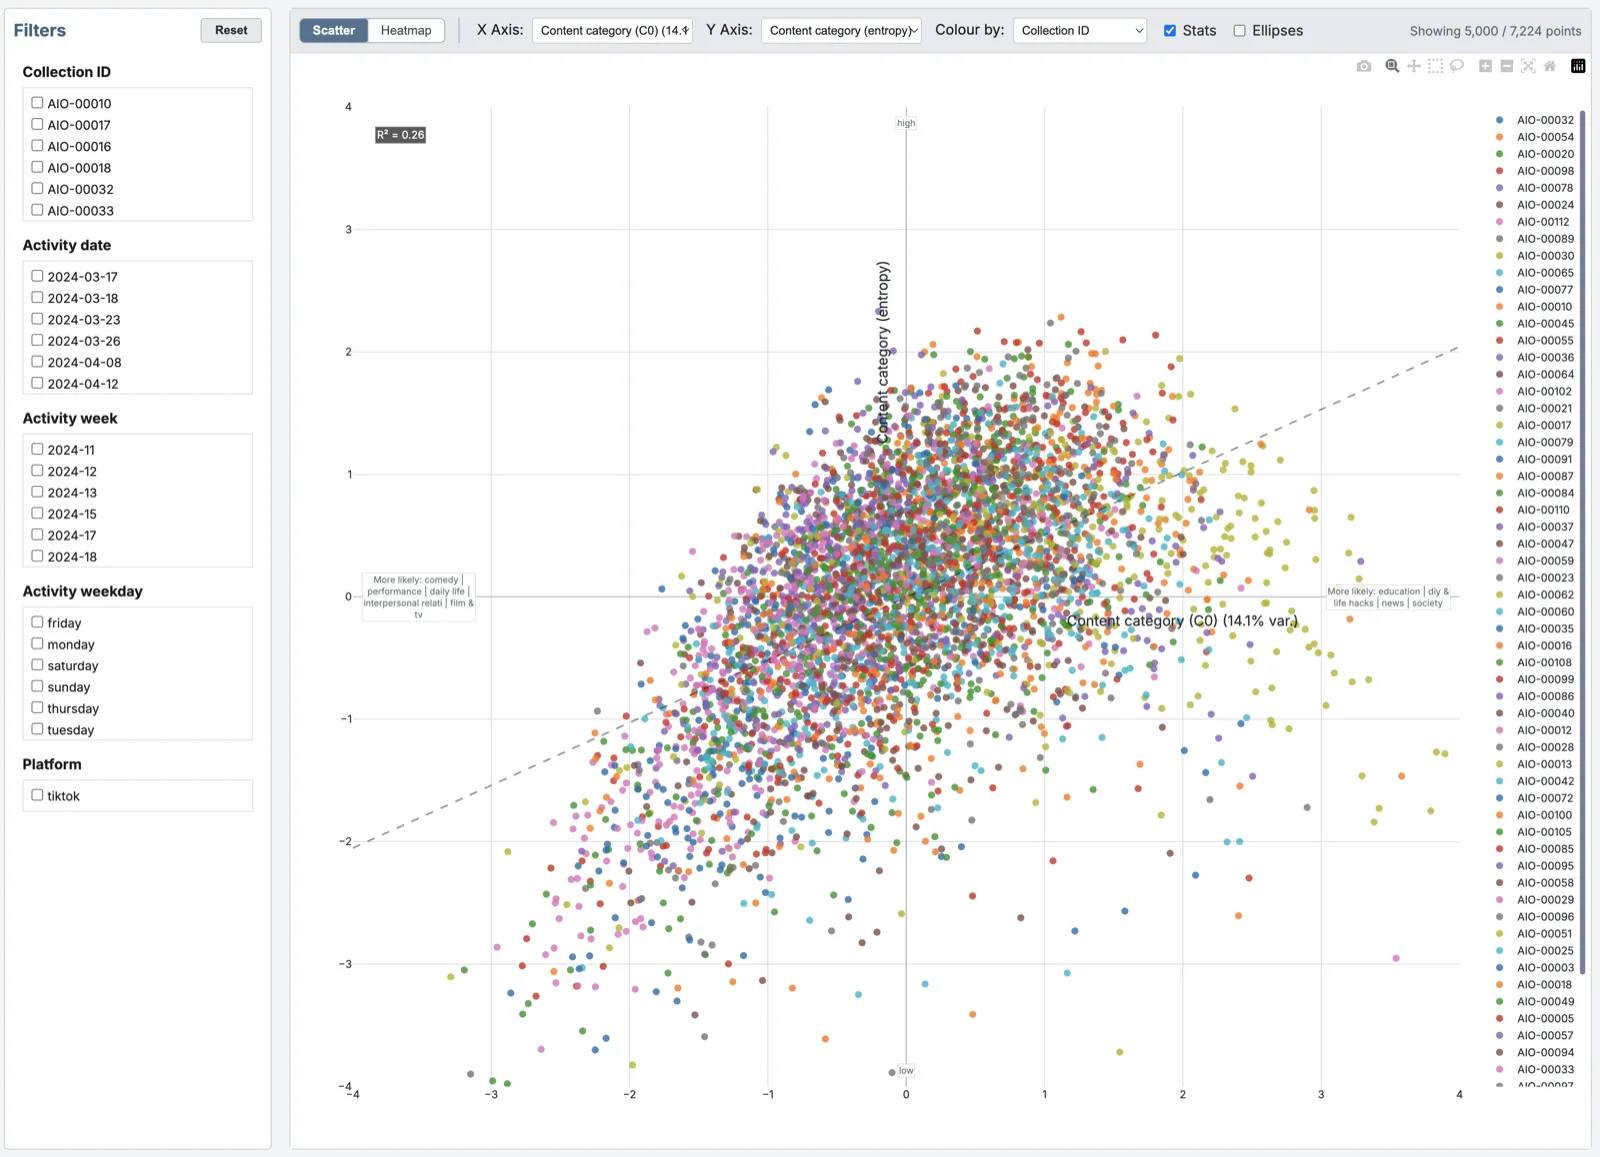Toggle legend entry AIO-00049
Screen dimensions: 1600x1157
(1535, 1002)
